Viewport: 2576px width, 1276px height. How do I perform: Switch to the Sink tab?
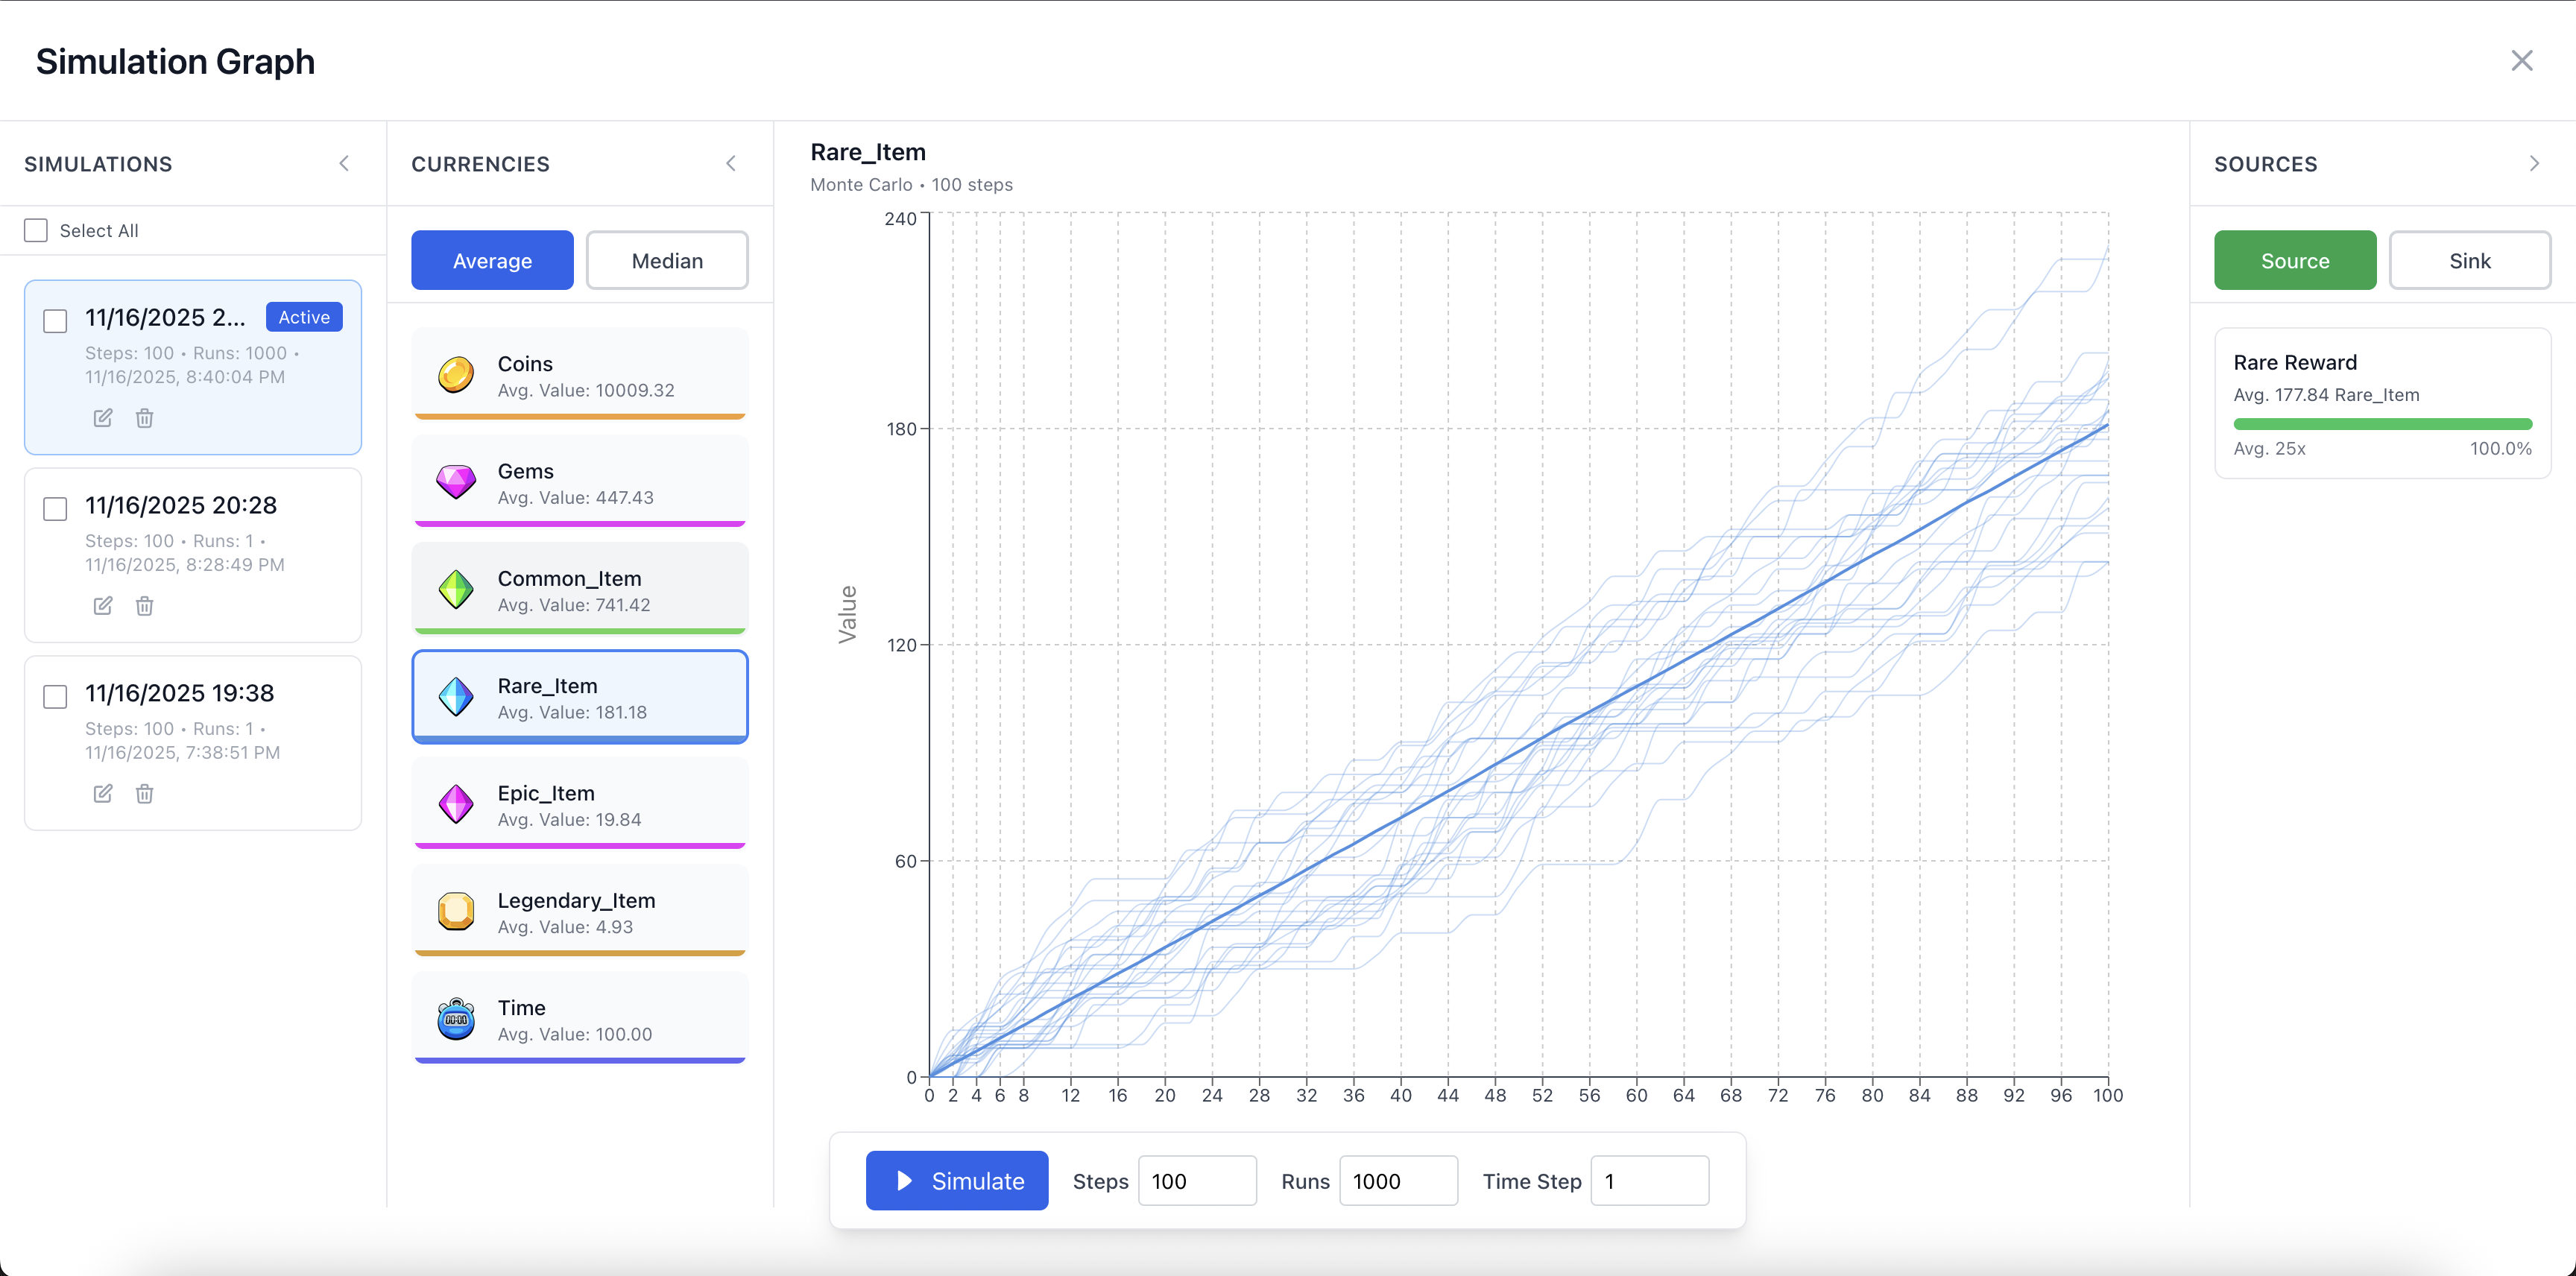point(2469,261)
